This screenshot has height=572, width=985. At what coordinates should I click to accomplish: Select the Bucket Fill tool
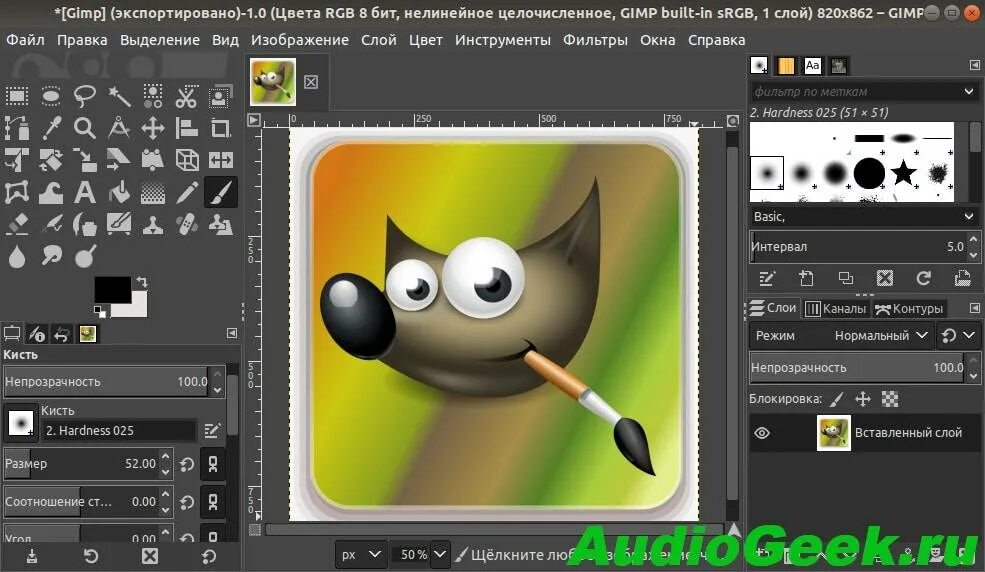tap(119, 192)
